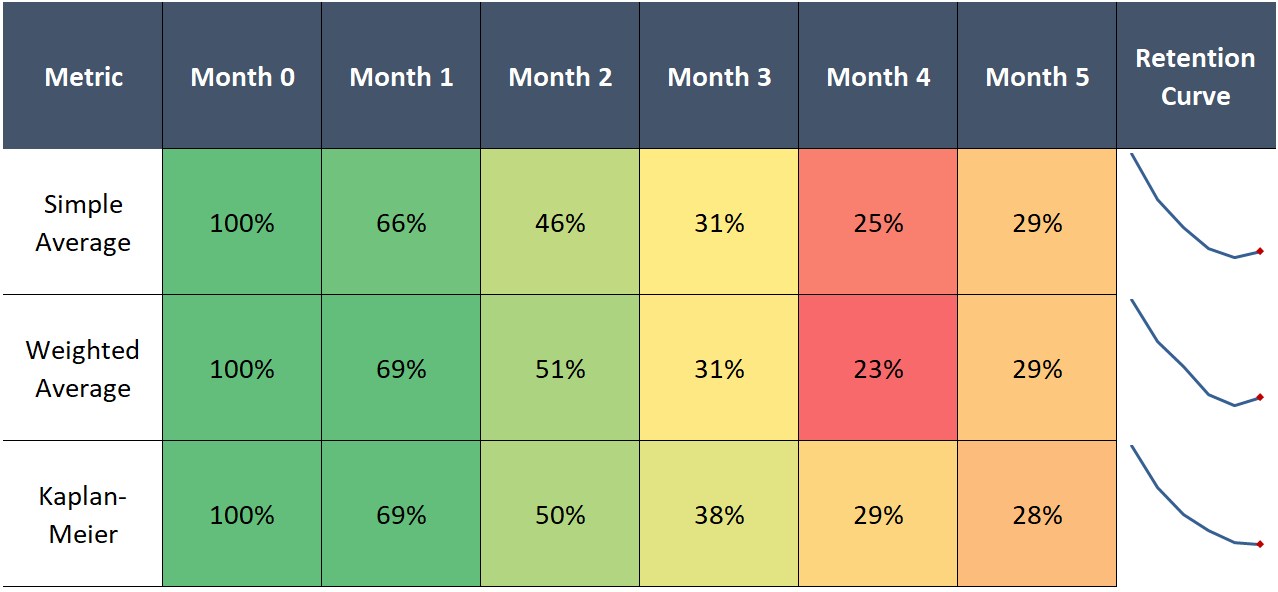Screen dimensions: 1278x592
Task: Select Simple Average Month 1 cell 66%
Action: 401,223
